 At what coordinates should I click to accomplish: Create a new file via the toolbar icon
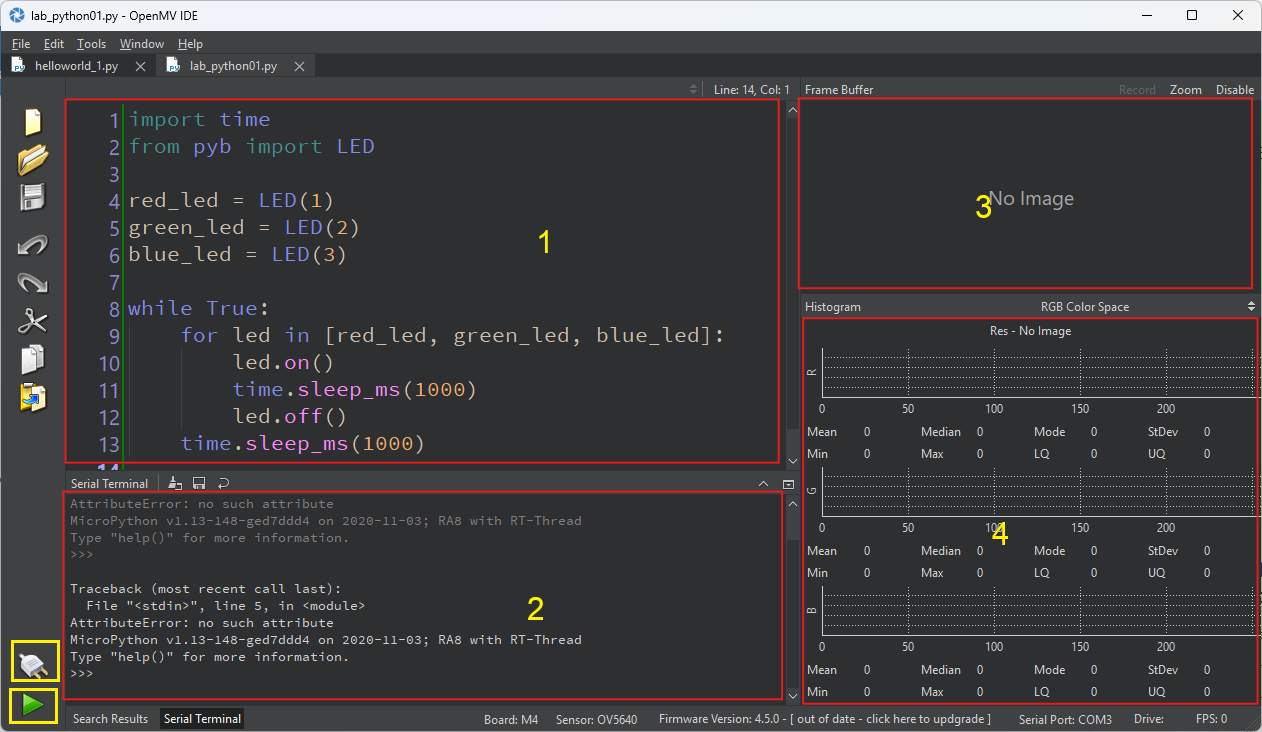click(x=31, y=121)
